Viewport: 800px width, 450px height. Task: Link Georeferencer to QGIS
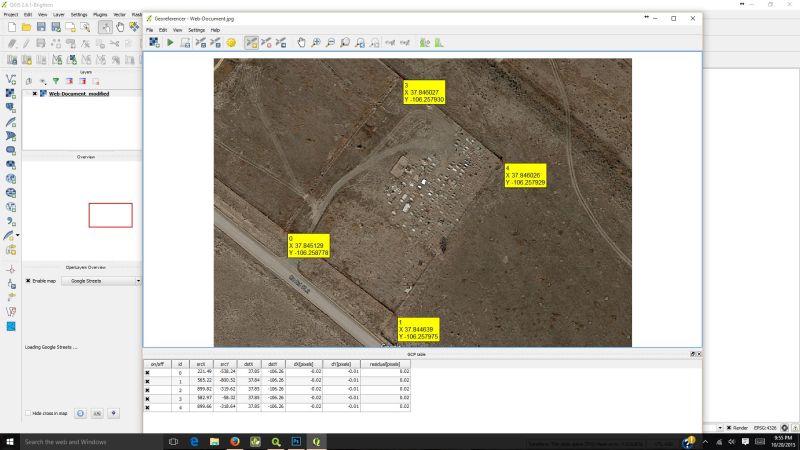tap(390, 43)
